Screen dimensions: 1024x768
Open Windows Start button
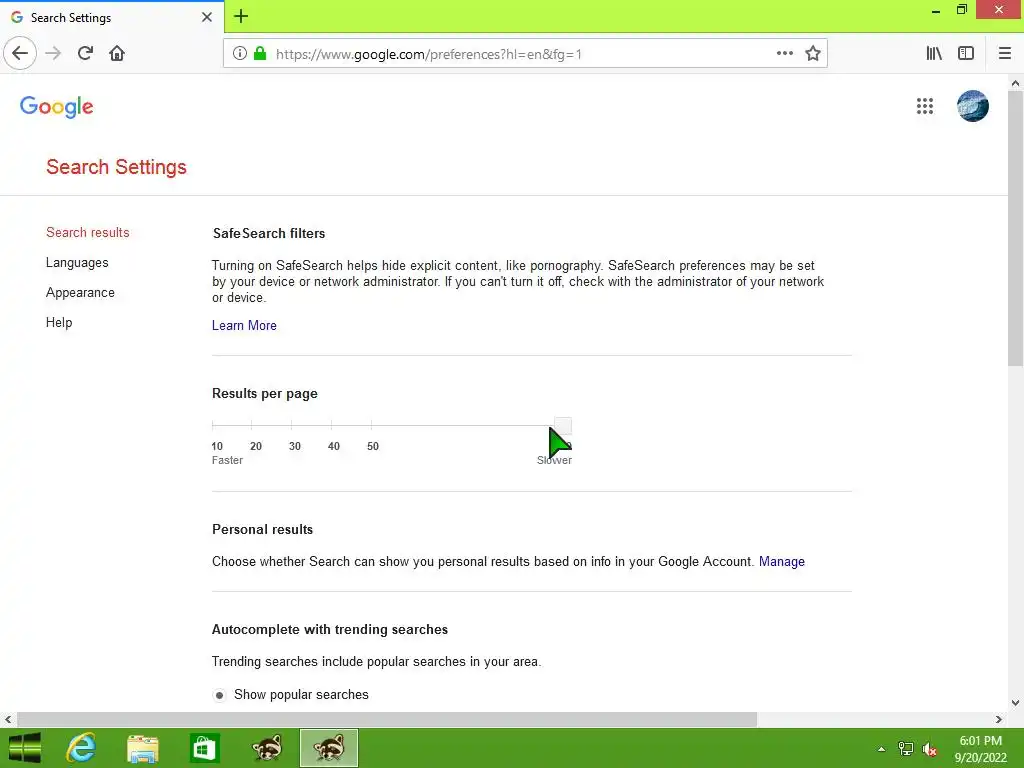(x=24, y=748)
